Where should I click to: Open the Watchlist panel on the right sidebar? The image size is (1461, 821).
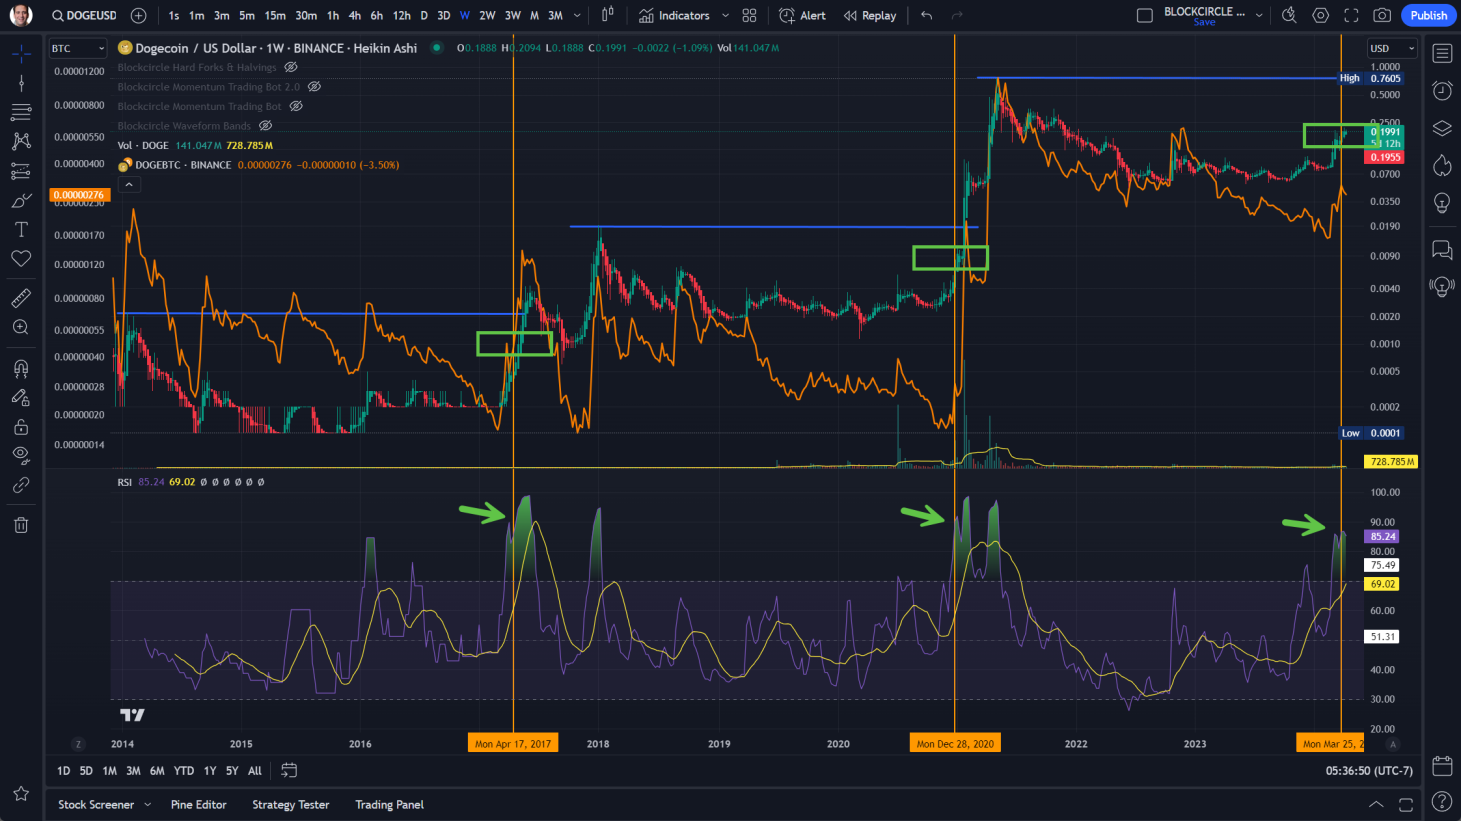click(x=1442, y=53)
